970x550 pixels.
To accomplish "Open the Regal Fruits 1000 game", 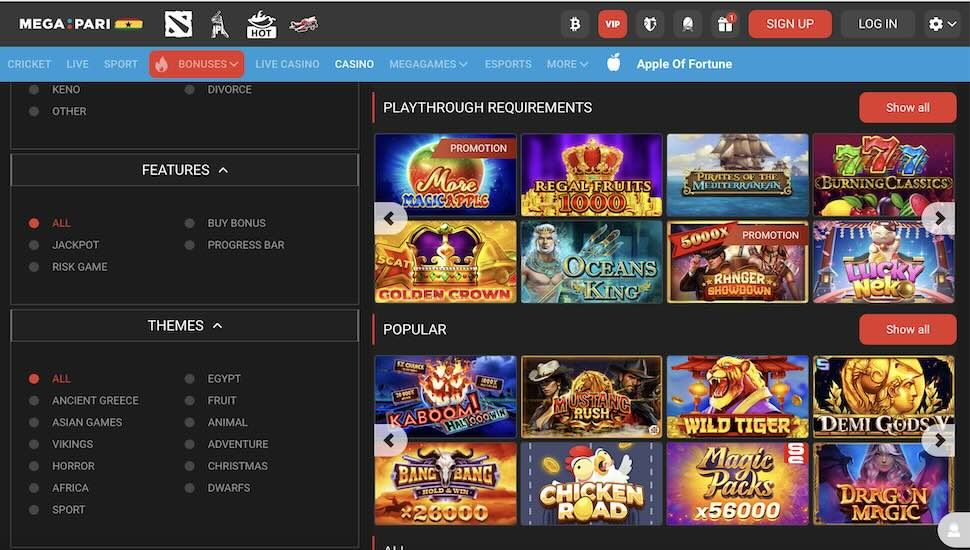I will [x=591, y=175].
